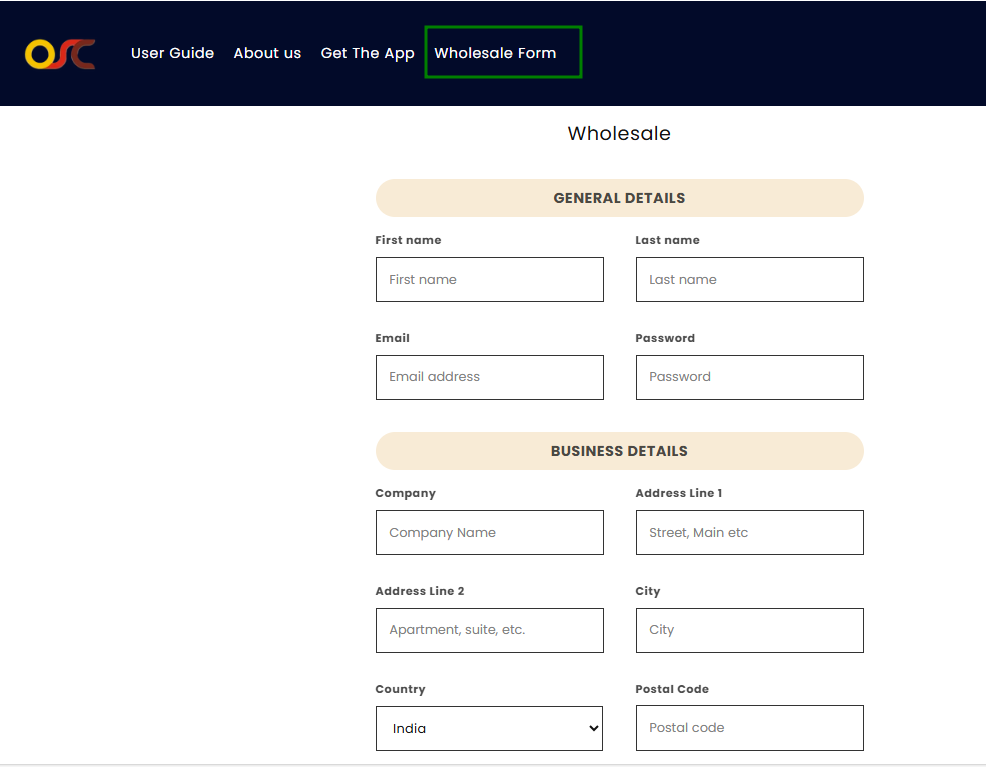Select the Apartment, suite, etc. field
Screen dimensions: 986x767
(489, 630)
